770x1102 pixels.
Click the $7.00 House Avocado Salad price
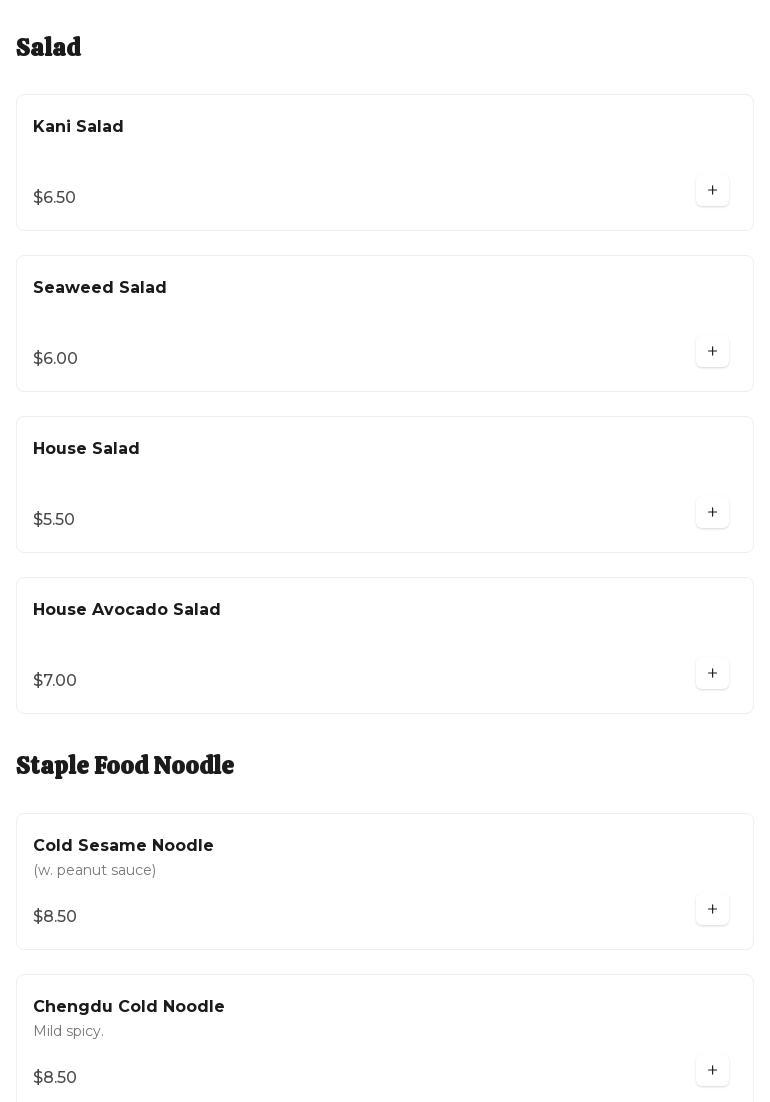(x=55, y=681)
